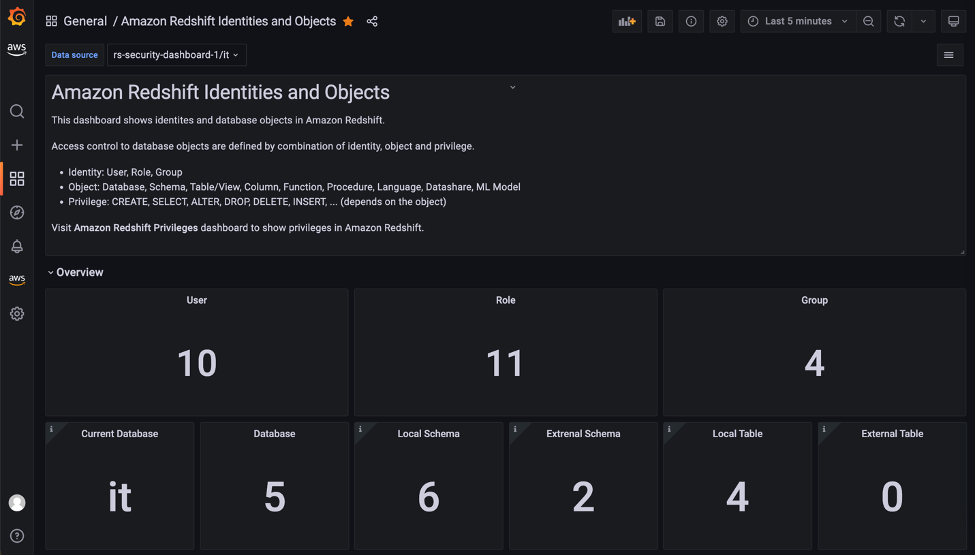Click the User count value 10
This screenshot has width=977, height=556.
coord(197,363)
